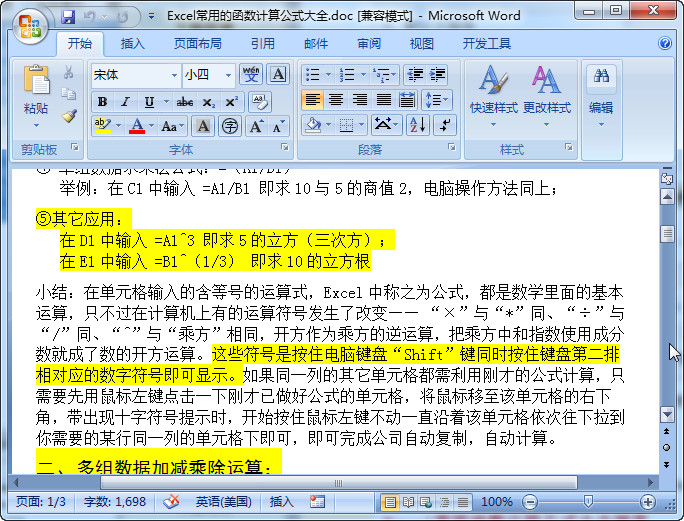Click language English (US) status
The width and height of the screenshot is (684, 521).
(223, 502)
